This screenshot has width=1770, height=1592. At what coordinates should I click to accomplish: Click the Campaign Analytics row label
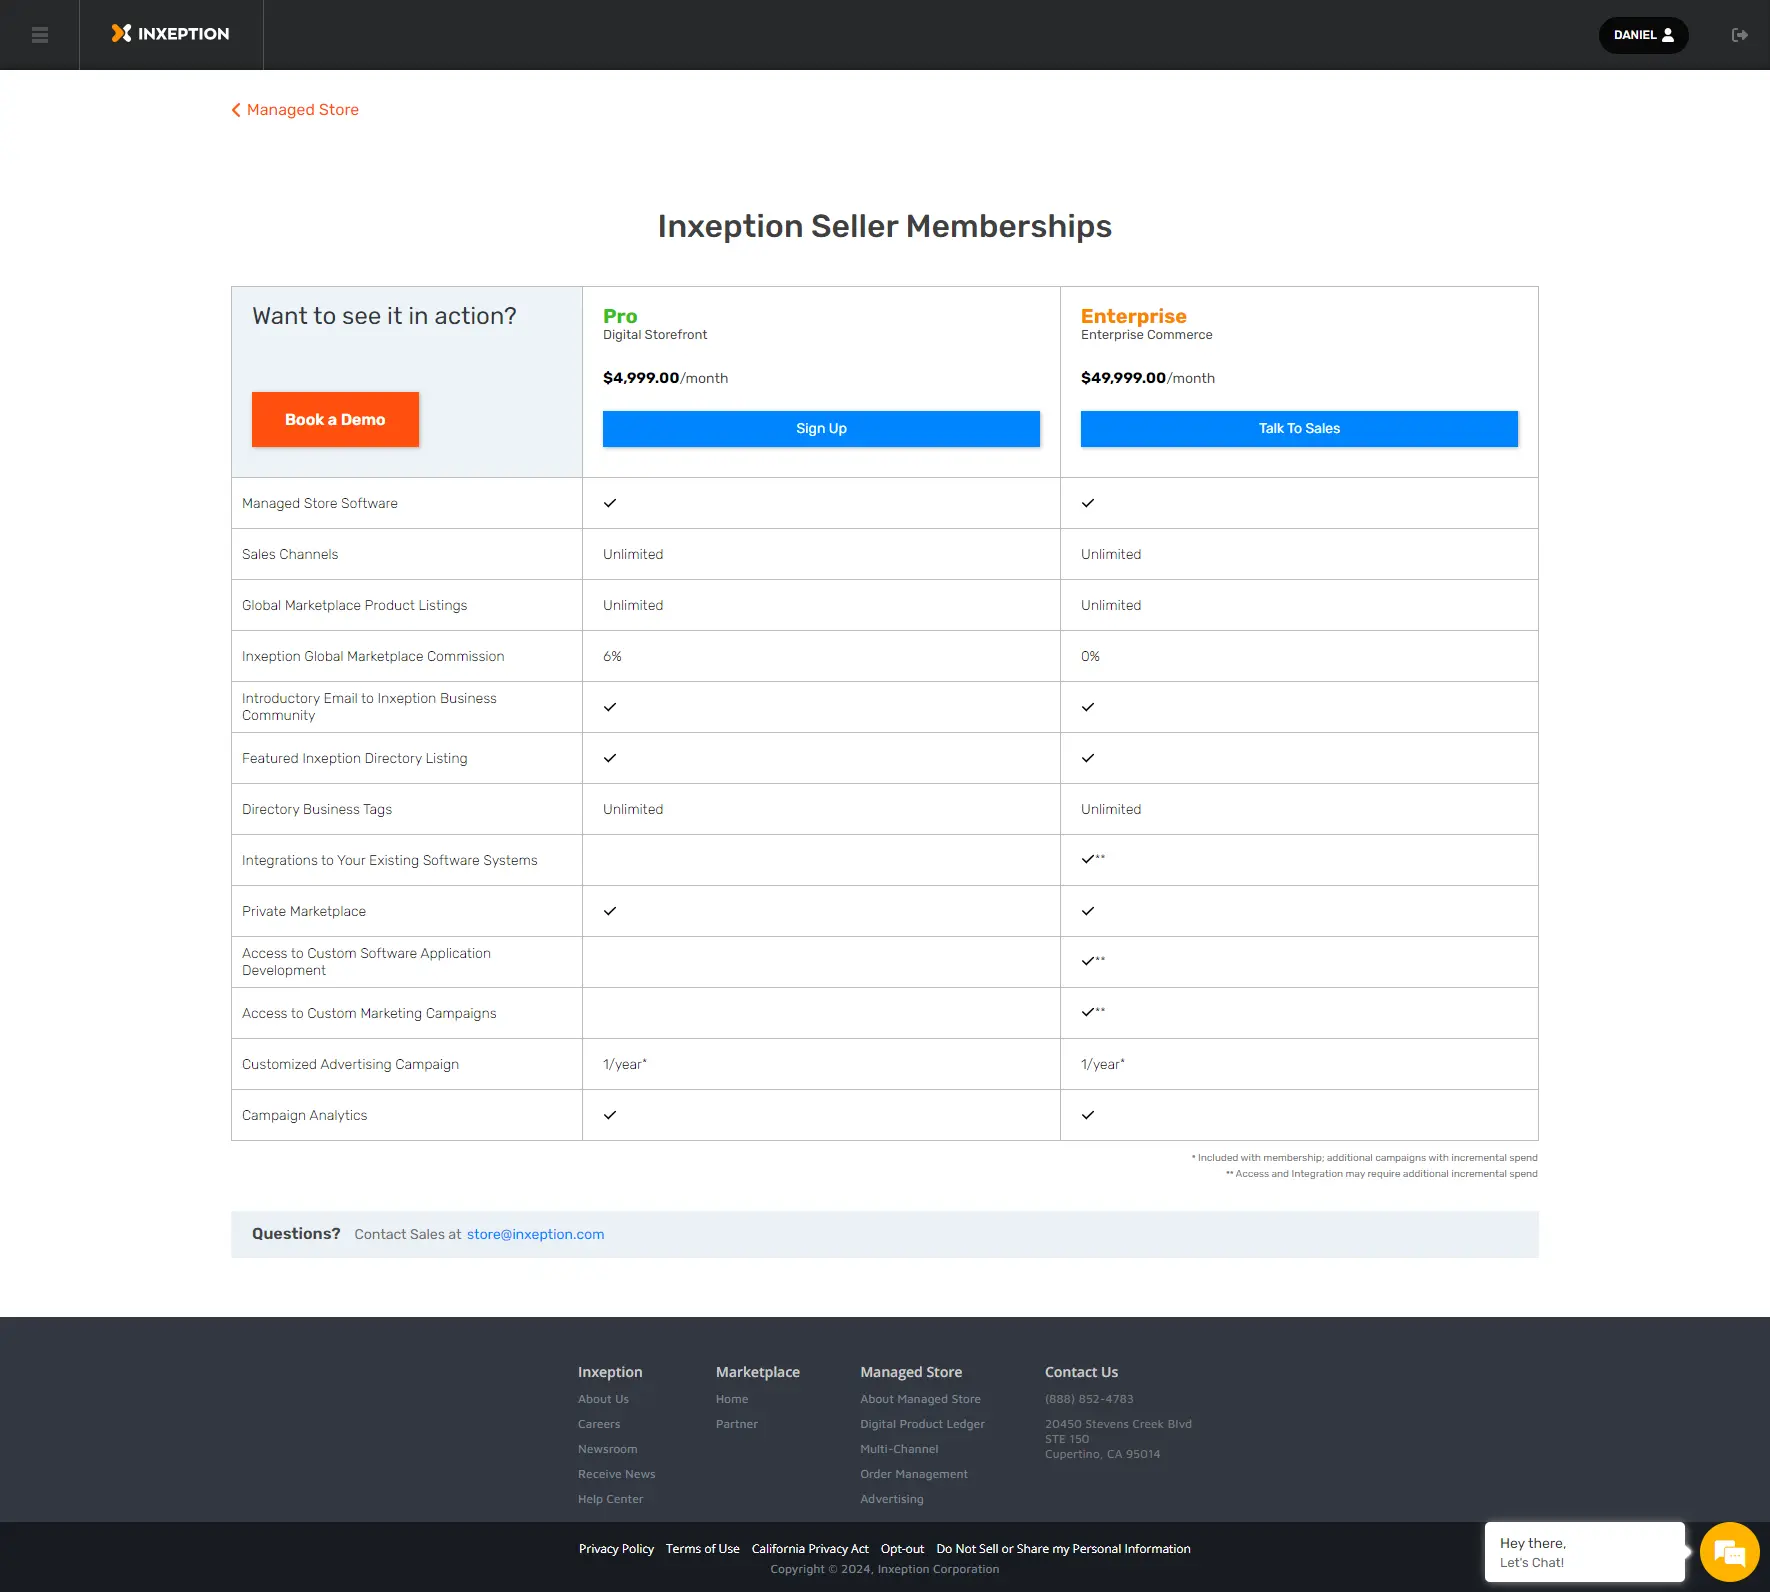point(304,1116)
